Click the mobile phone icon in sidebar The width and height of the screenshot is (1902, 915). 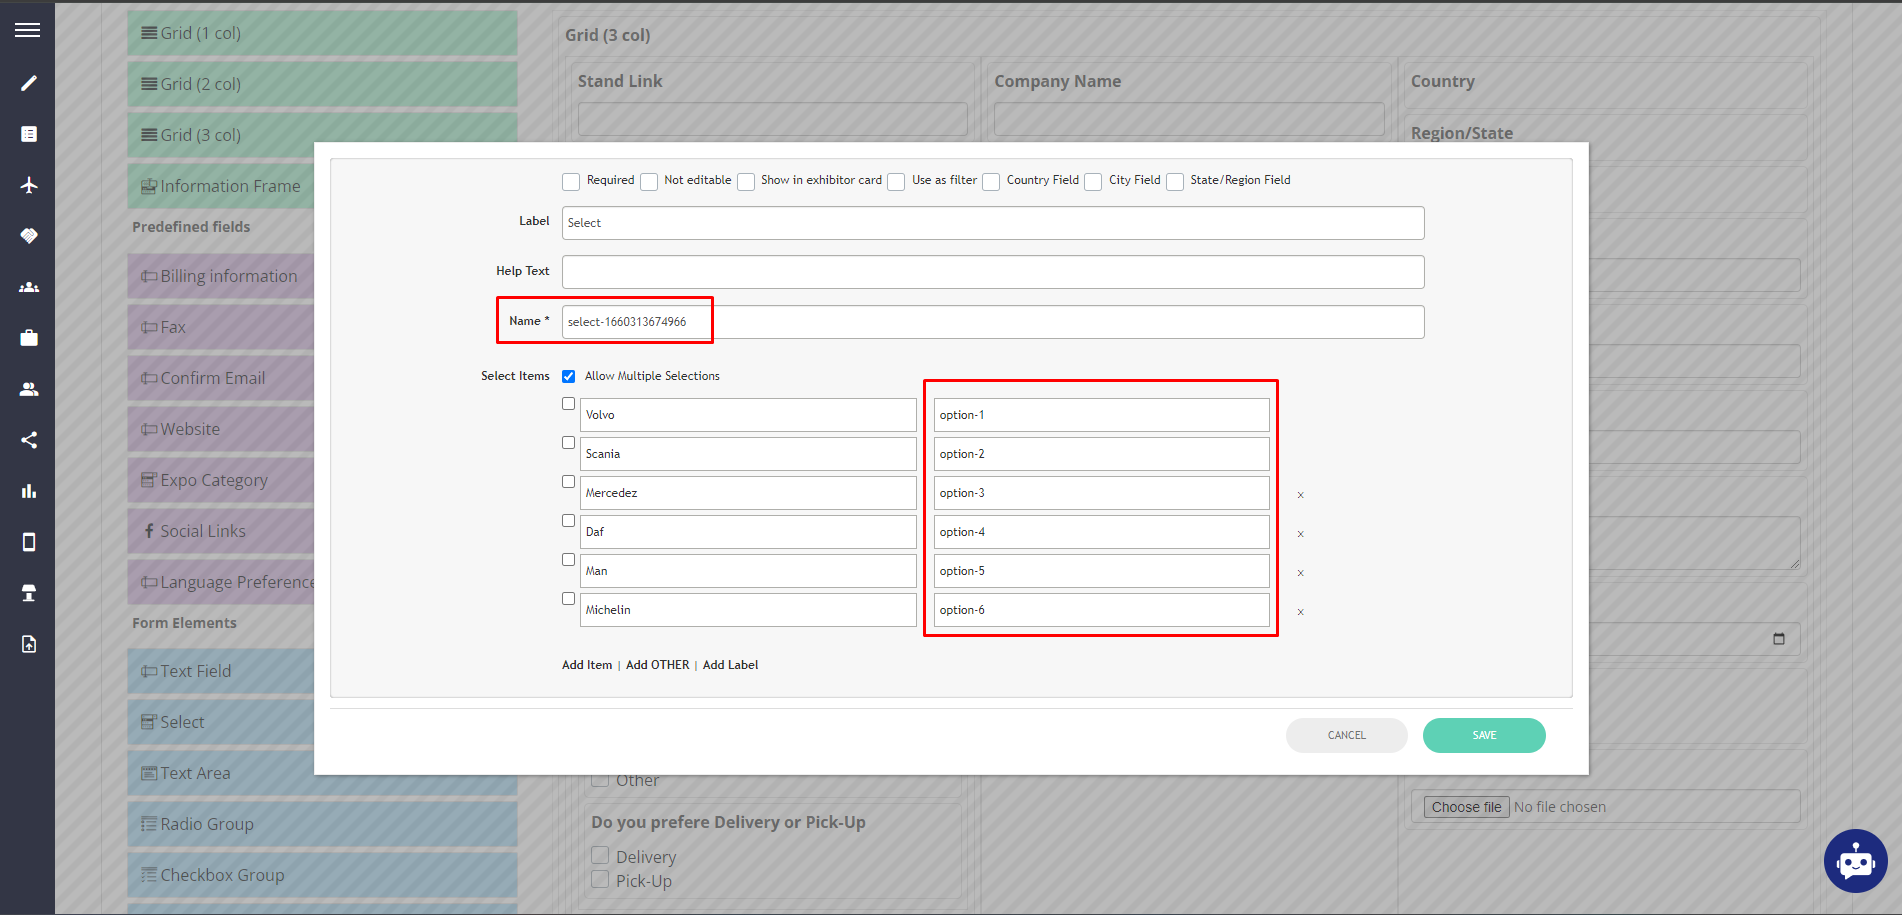pyautogui.click(x=29, y=542)
